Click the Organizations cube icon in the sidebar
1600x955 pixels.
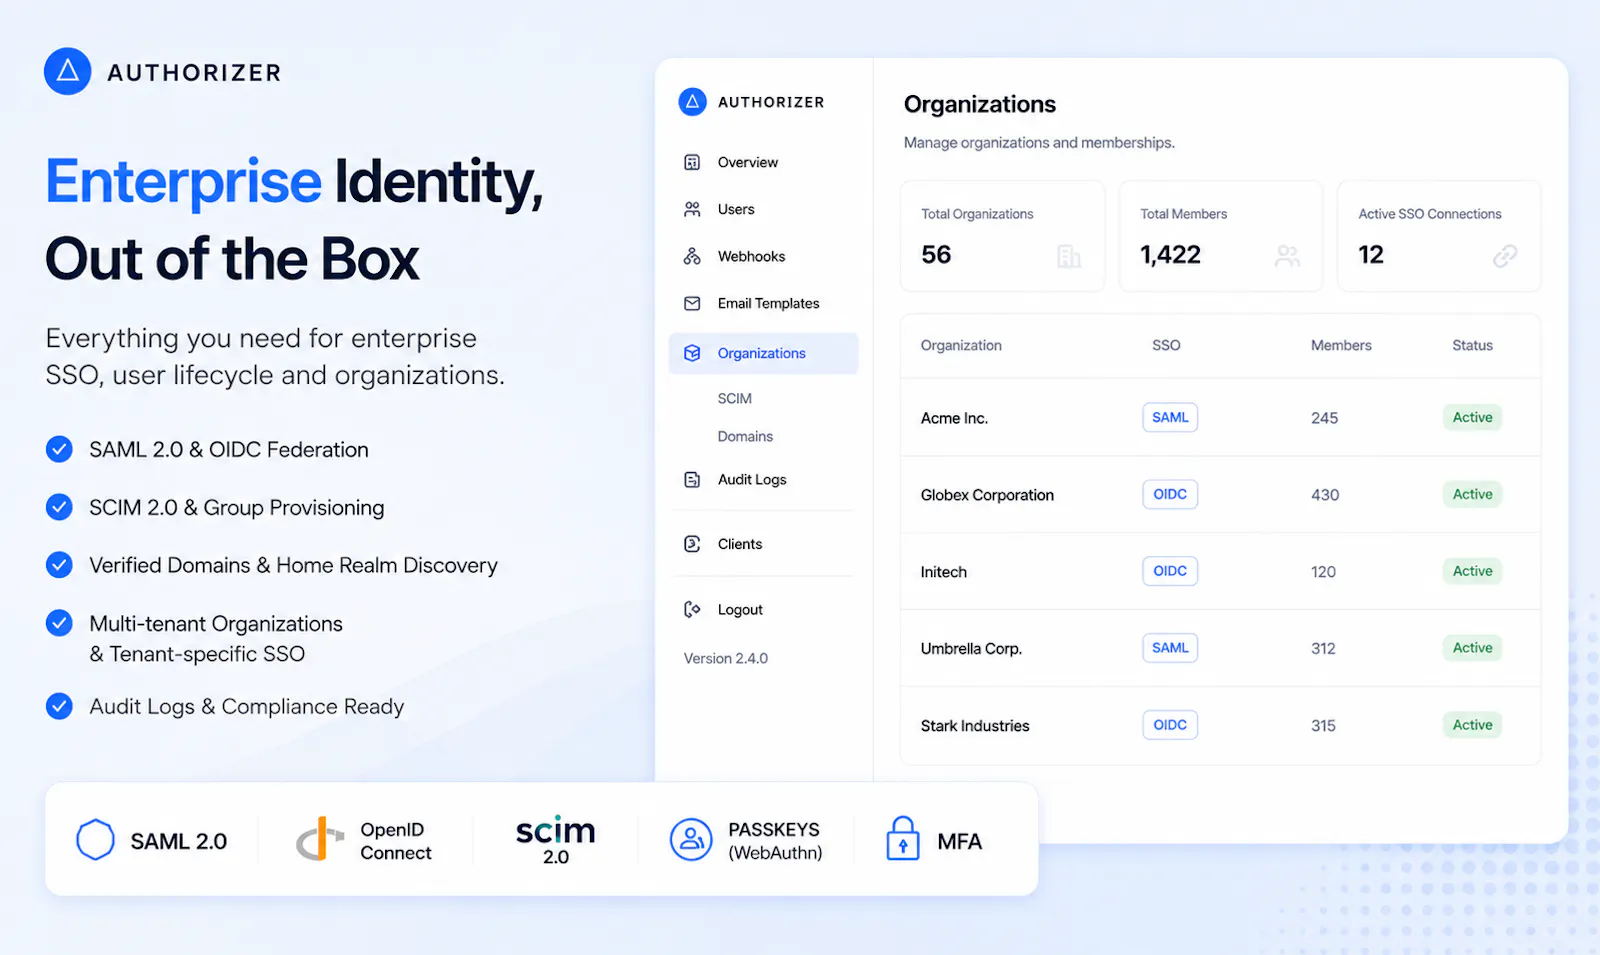click(x=692, y=353)
